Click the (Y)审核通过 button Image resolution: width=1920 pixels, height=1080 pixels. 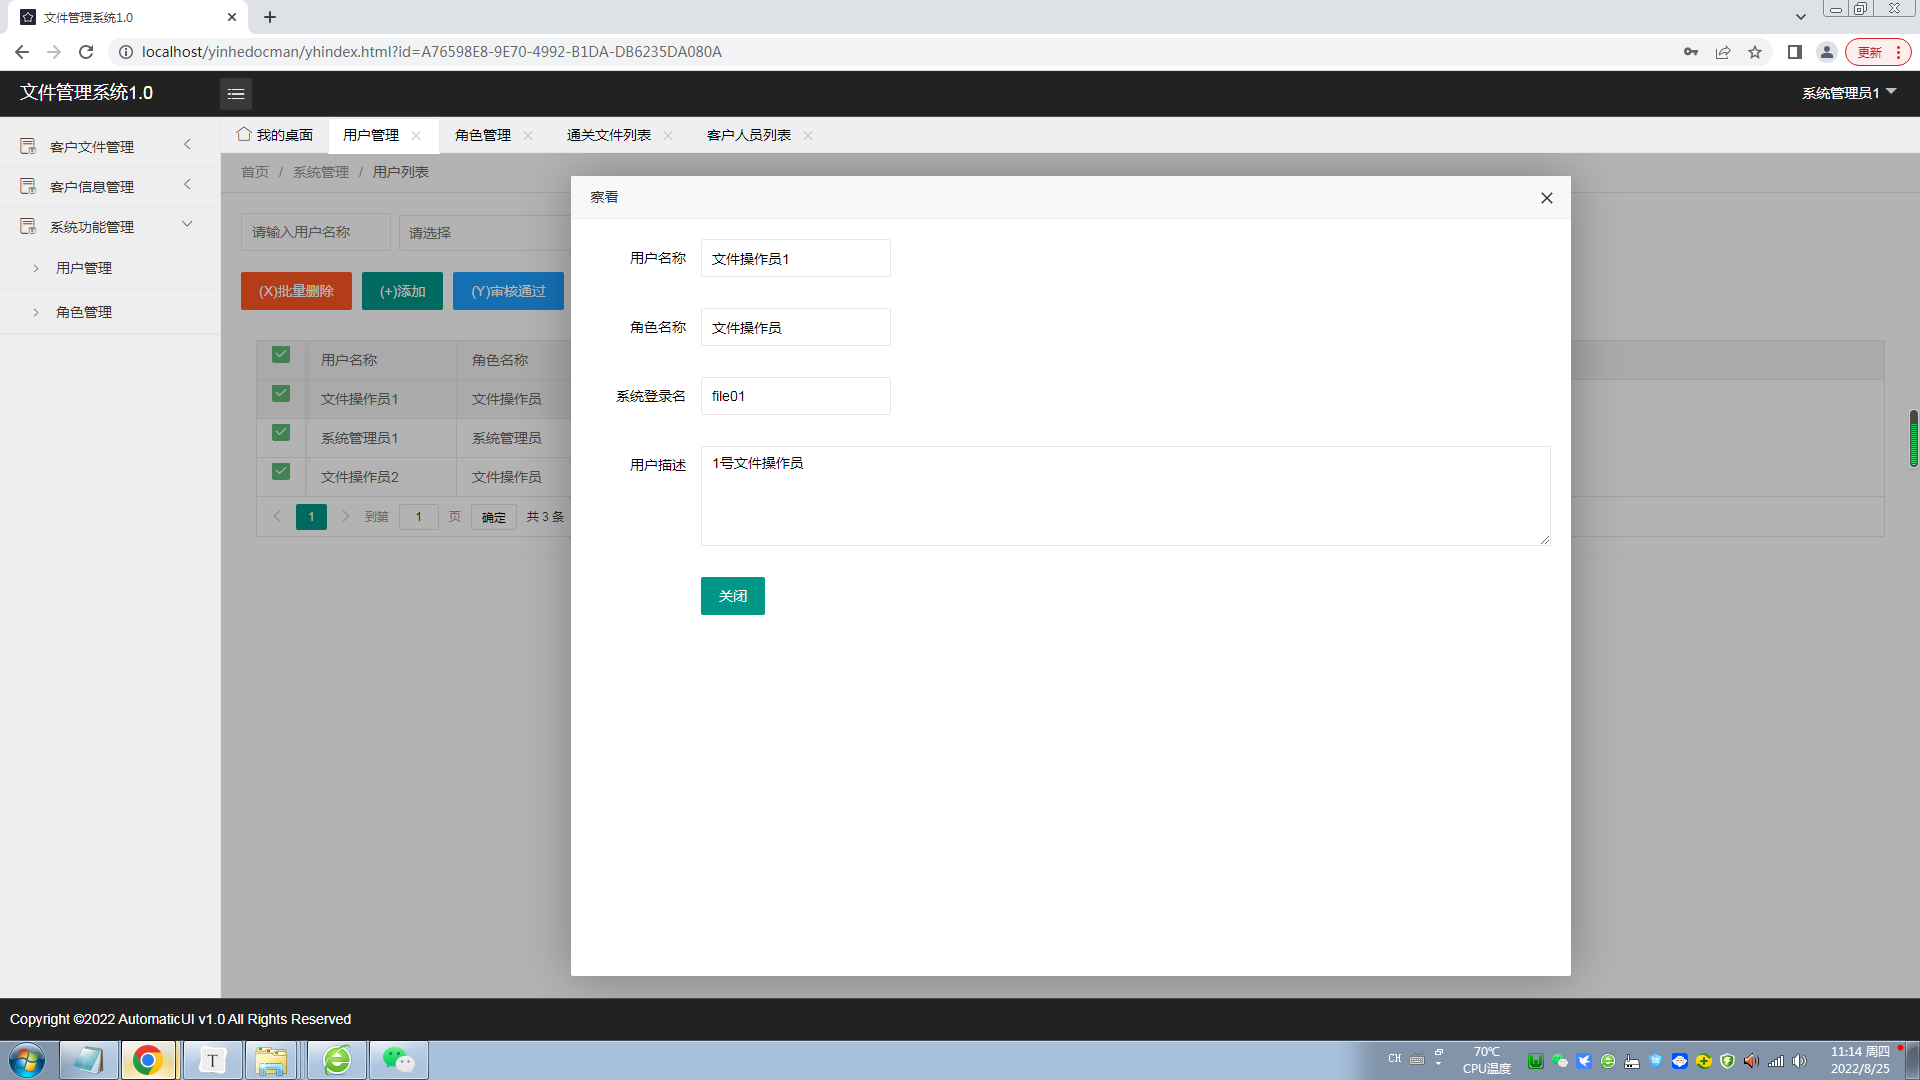(508, 291)
